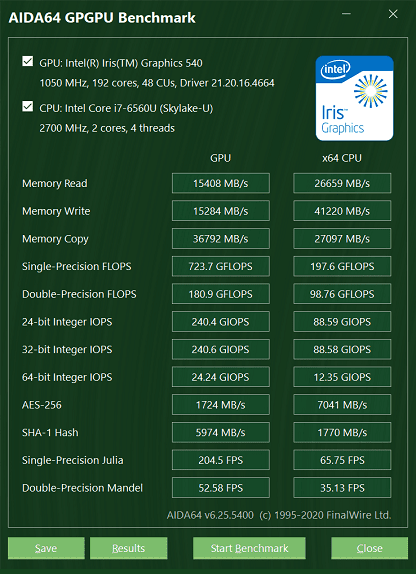Click the Save button
The height and width of the screenshot is (574, 416).
pos(46,548)
